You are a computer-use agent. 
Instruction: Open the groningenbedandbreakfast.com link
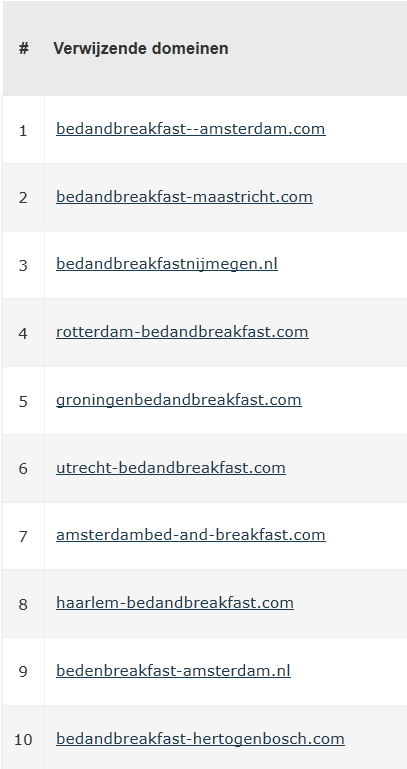[x=179, y=400]
